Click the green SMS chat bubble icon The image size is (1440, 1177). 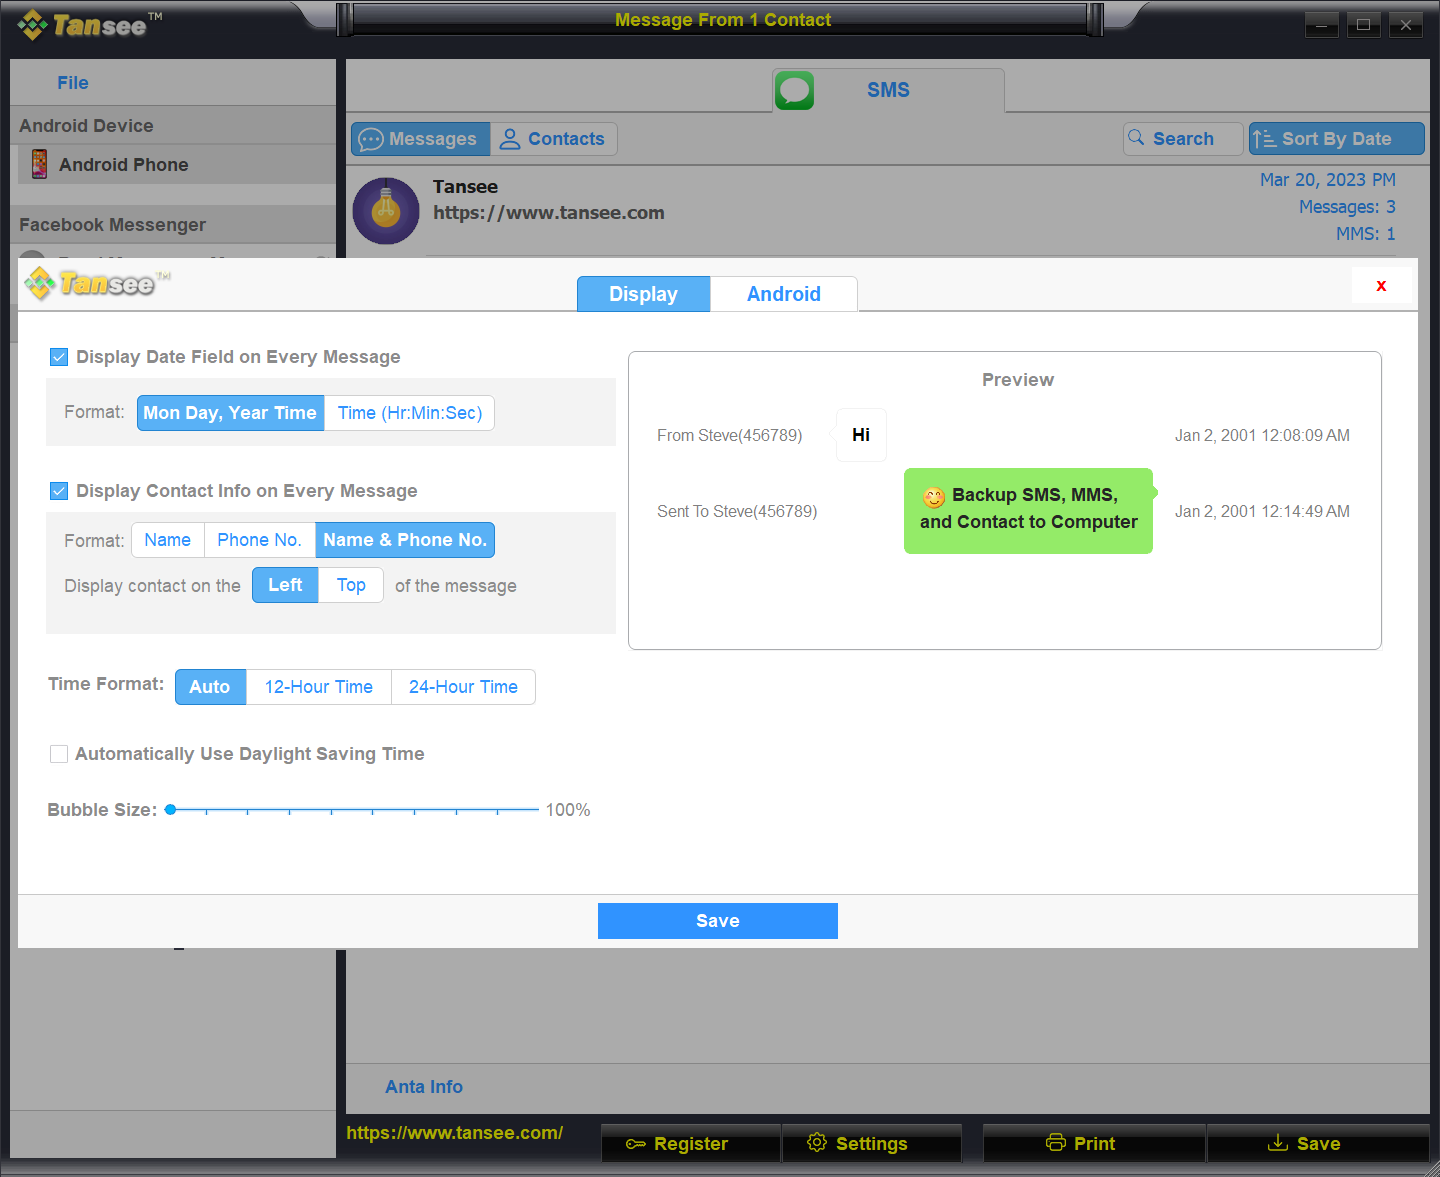pyautogui.click(x=794, y=90)
